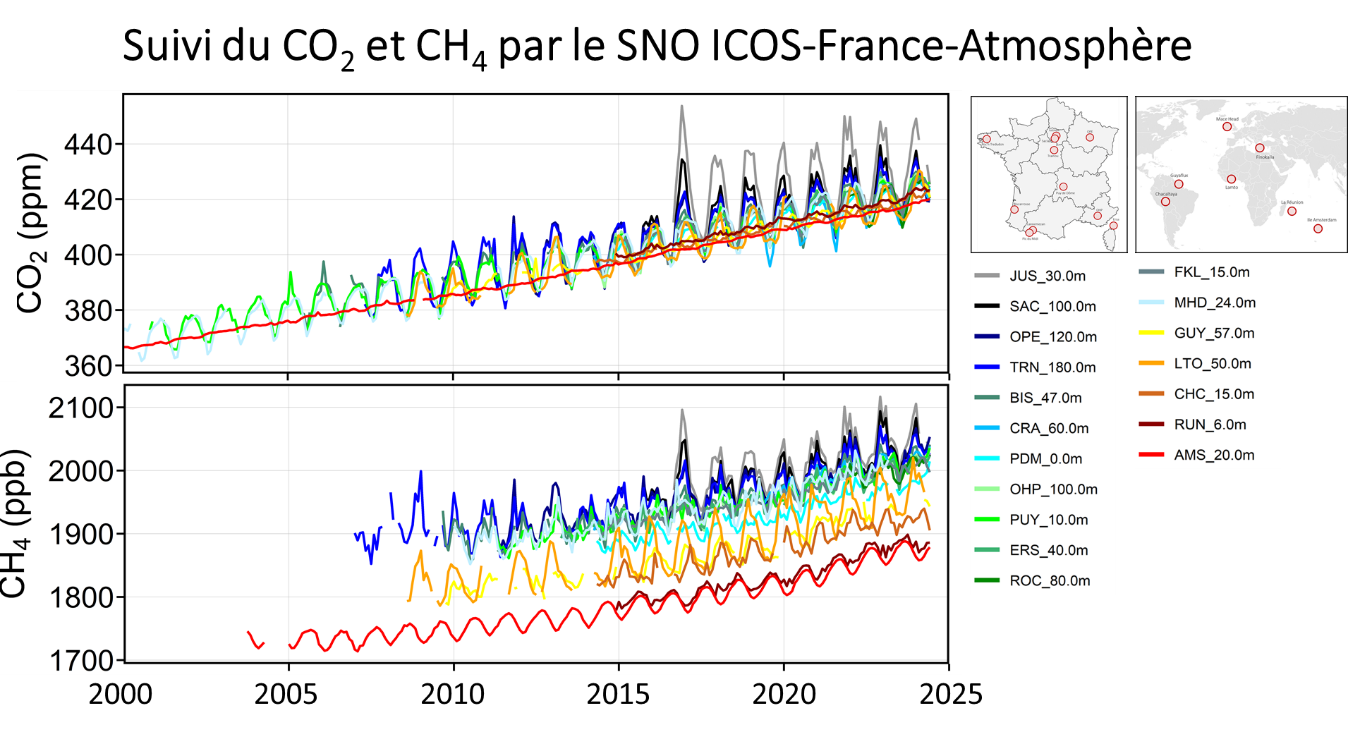Screen dimensions: 1348x732
Task: Click the Mace Head station marker
Action: 1227,127
